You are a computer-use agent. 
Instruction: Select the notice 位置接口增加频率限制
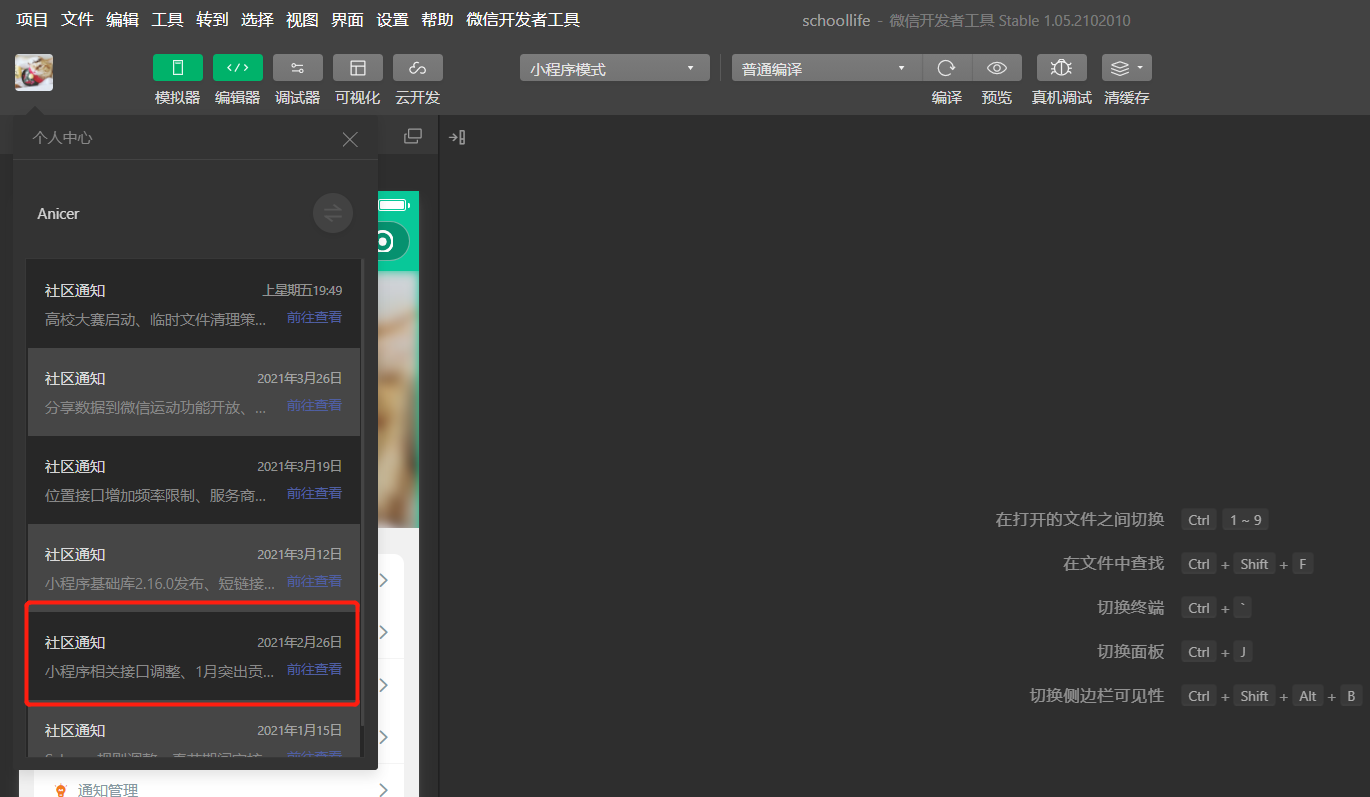point(194,480)
